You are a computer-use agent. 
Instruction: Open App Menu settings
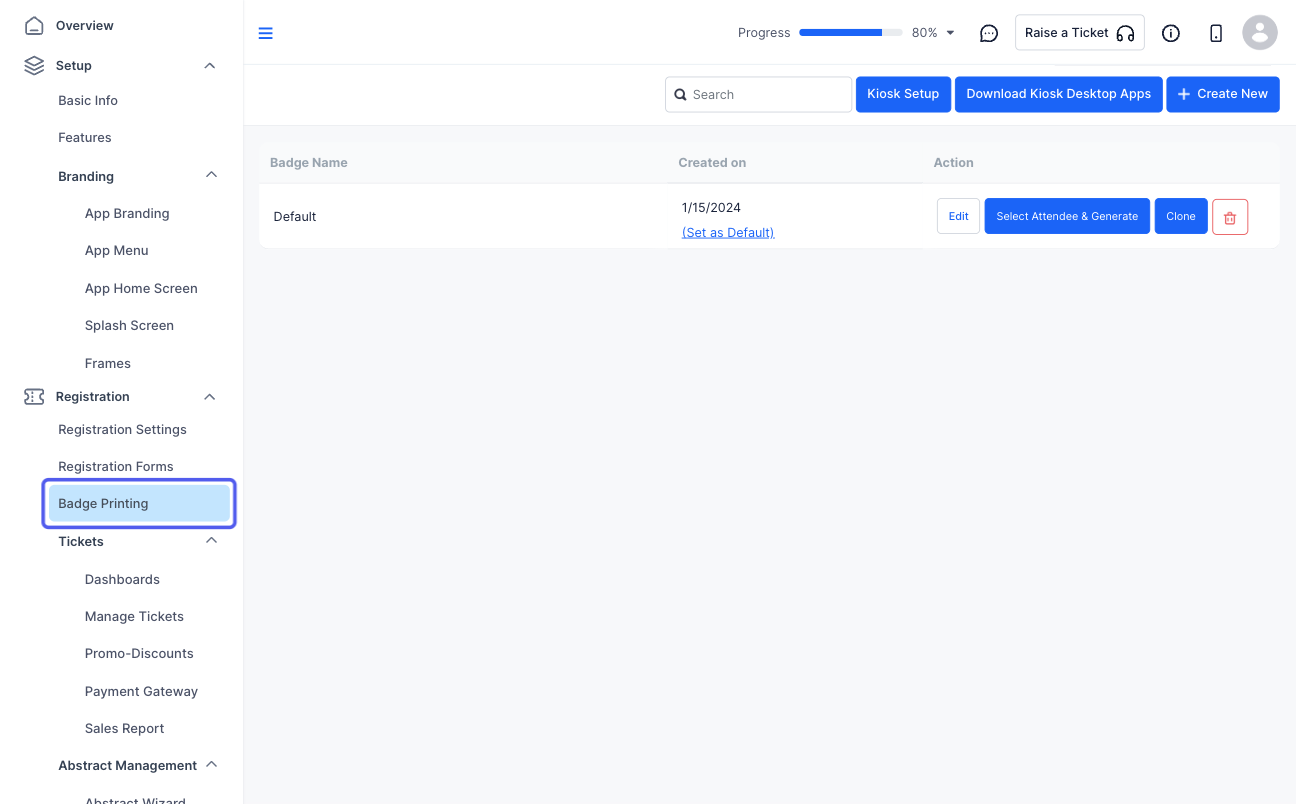click(x=117, y=251)
